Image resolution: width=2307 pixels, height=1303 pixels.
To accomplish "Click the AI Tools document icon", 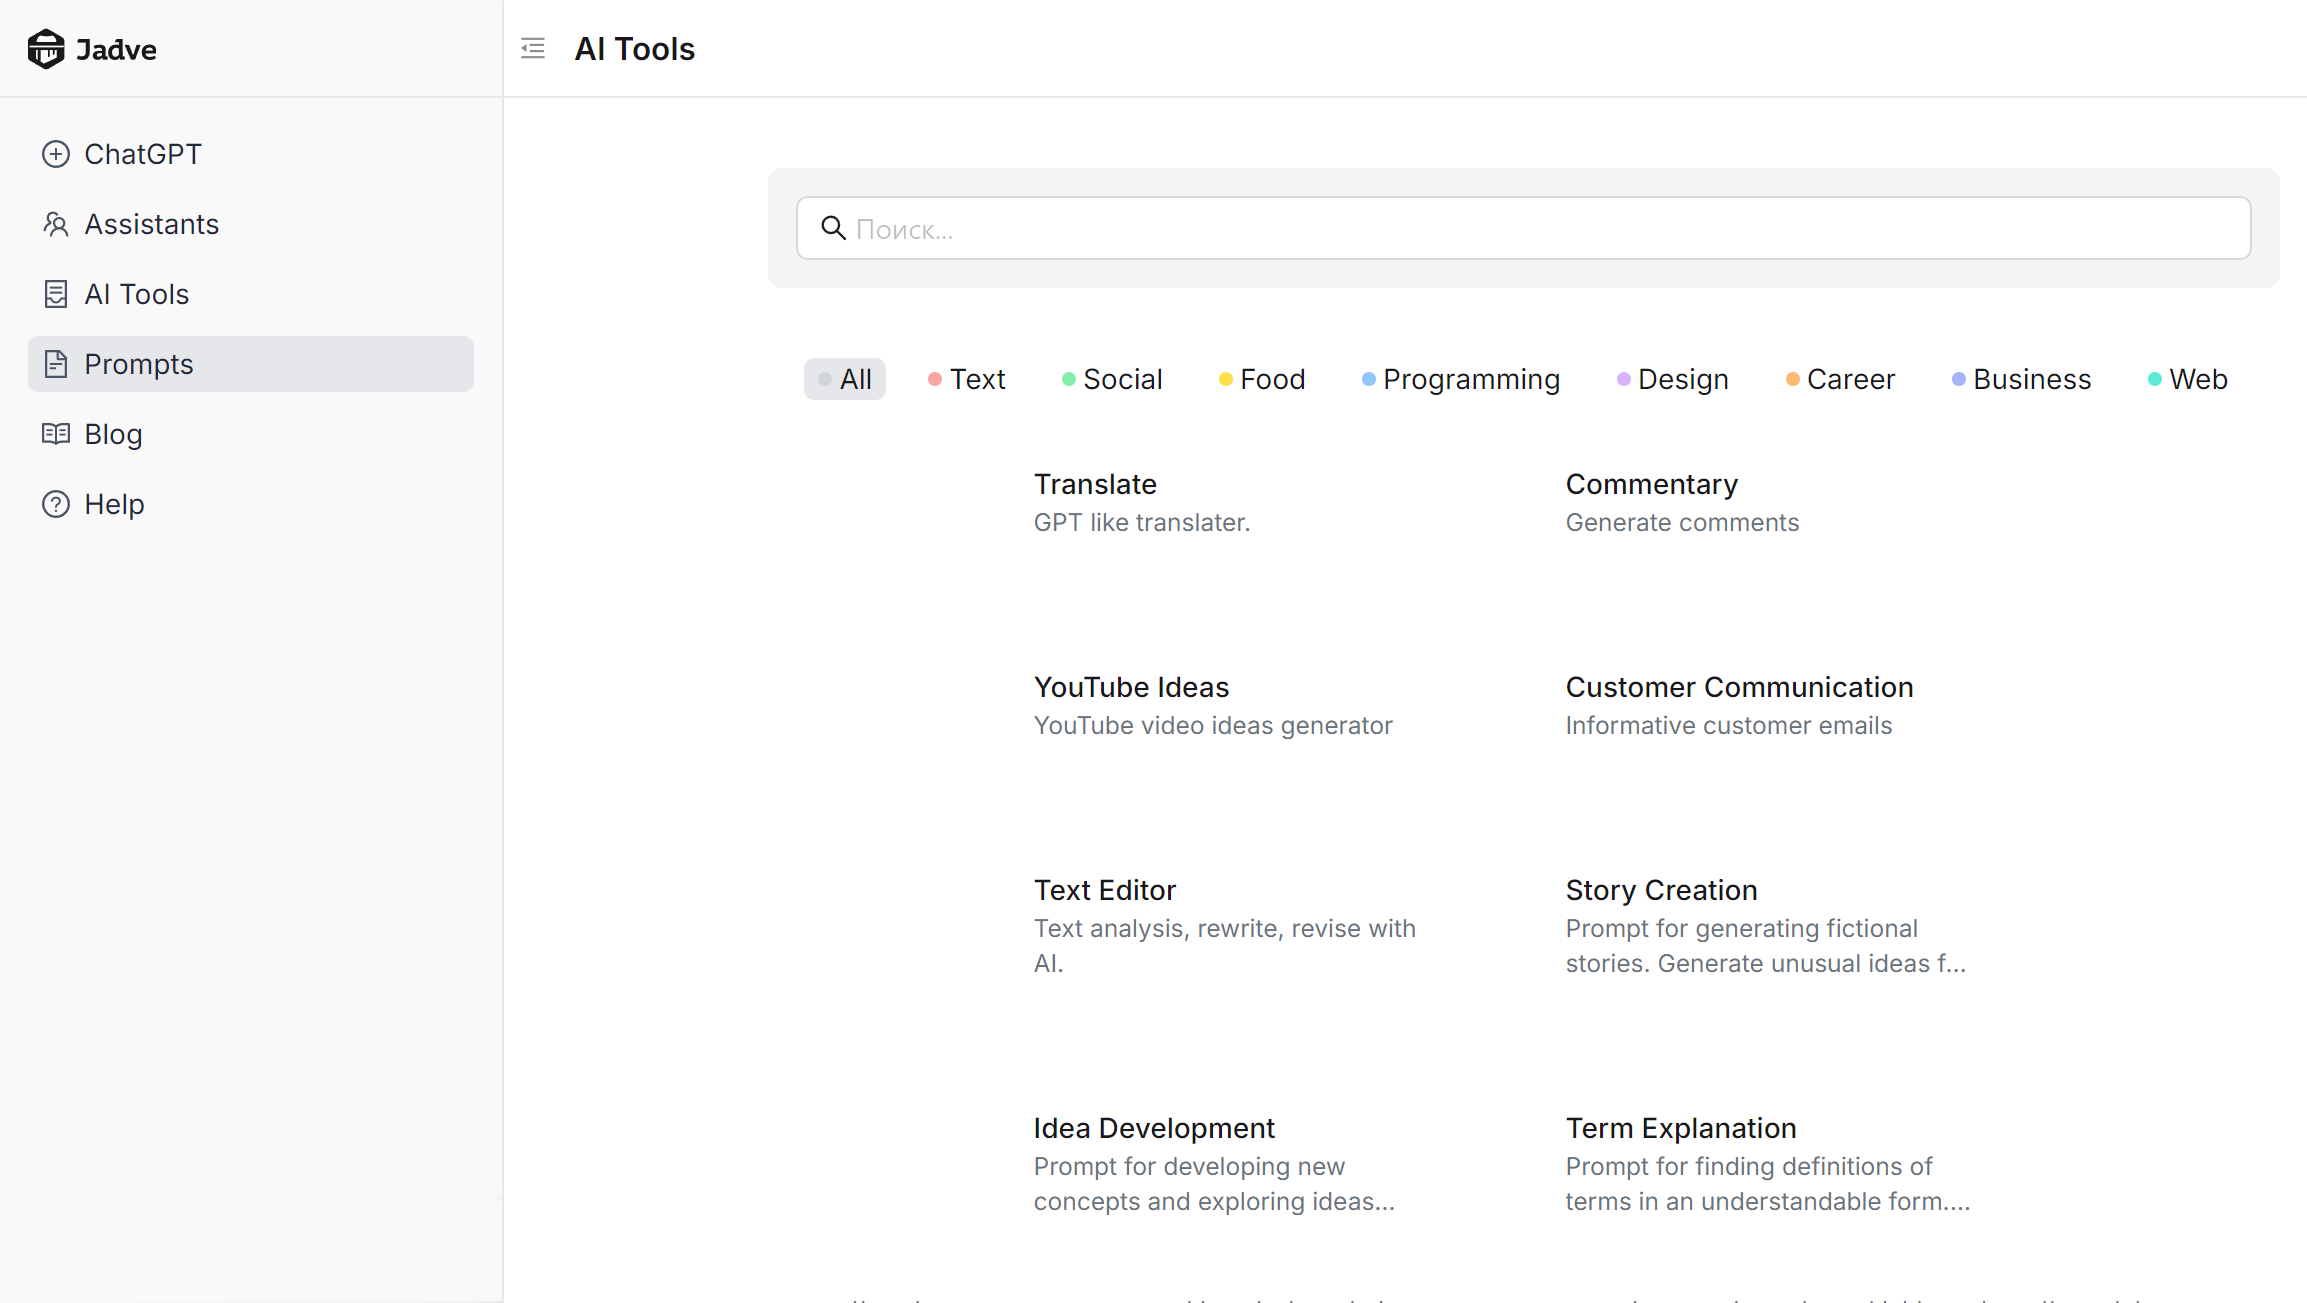I will tap(56, 294).
